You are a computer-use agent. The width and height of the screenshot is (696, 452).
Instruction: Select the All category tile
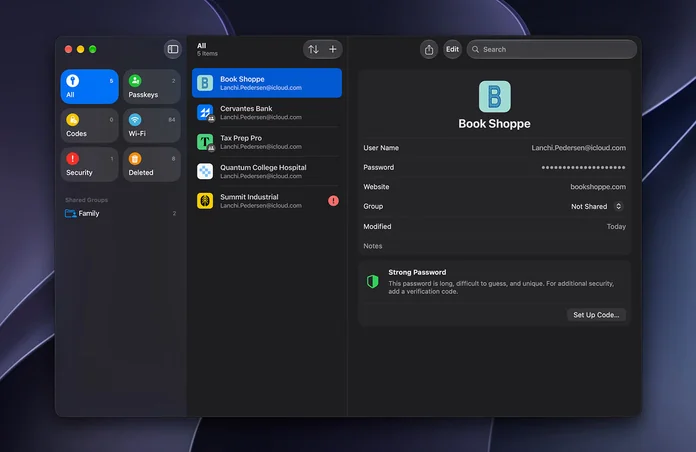pos(89,86)
